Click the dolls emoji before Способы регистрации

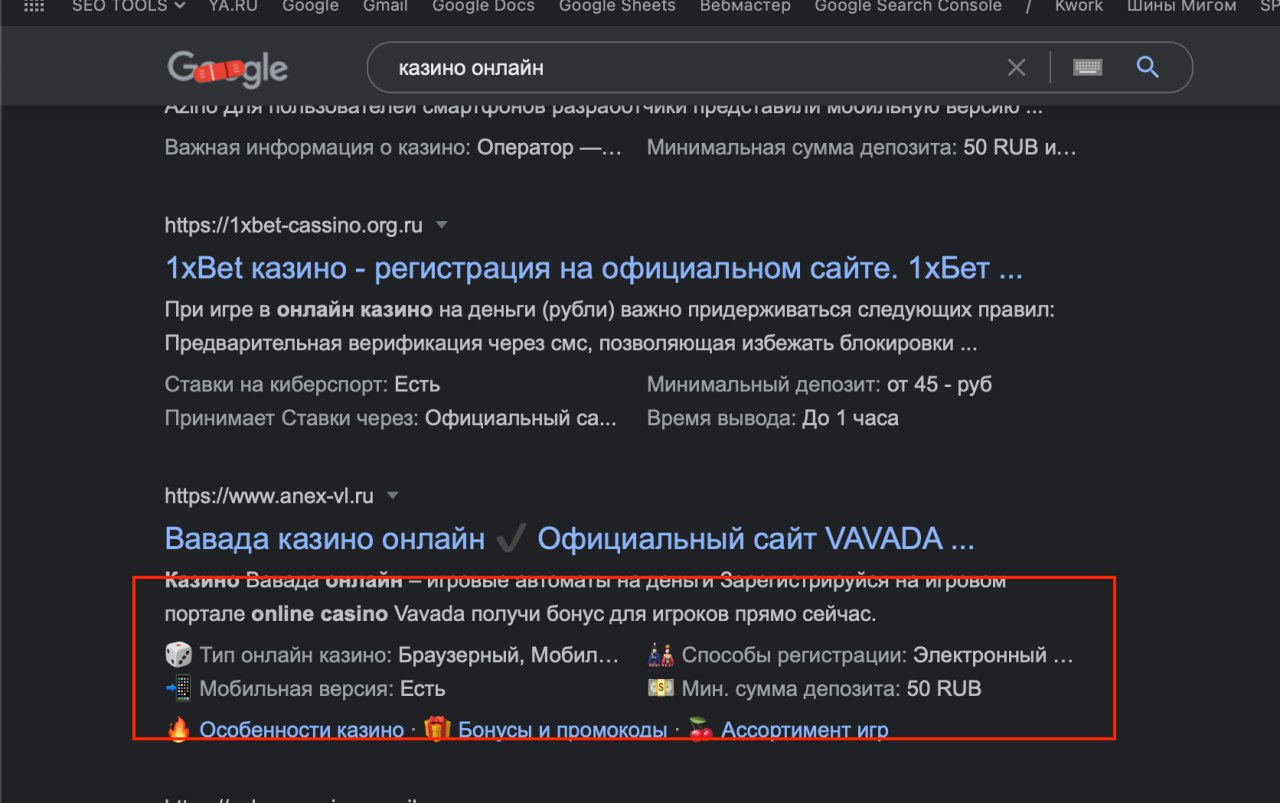click(660, 656)
